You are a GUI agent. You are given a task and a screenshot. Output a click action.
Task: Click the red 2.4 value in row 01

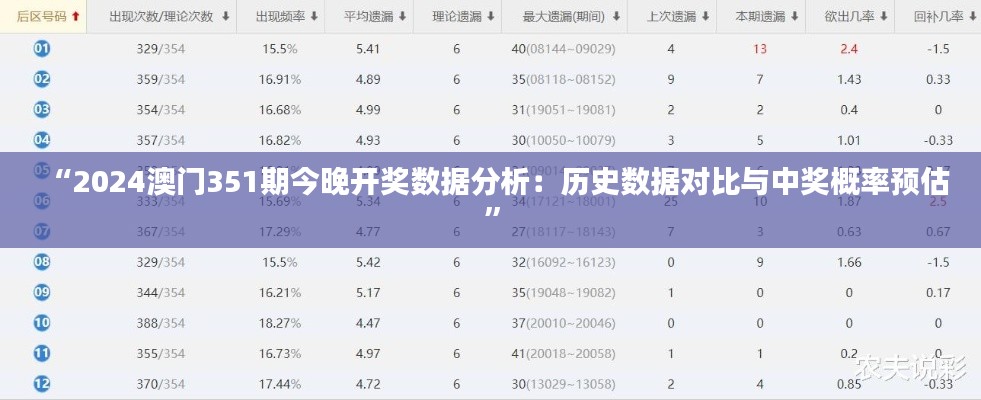click(849, 49)
